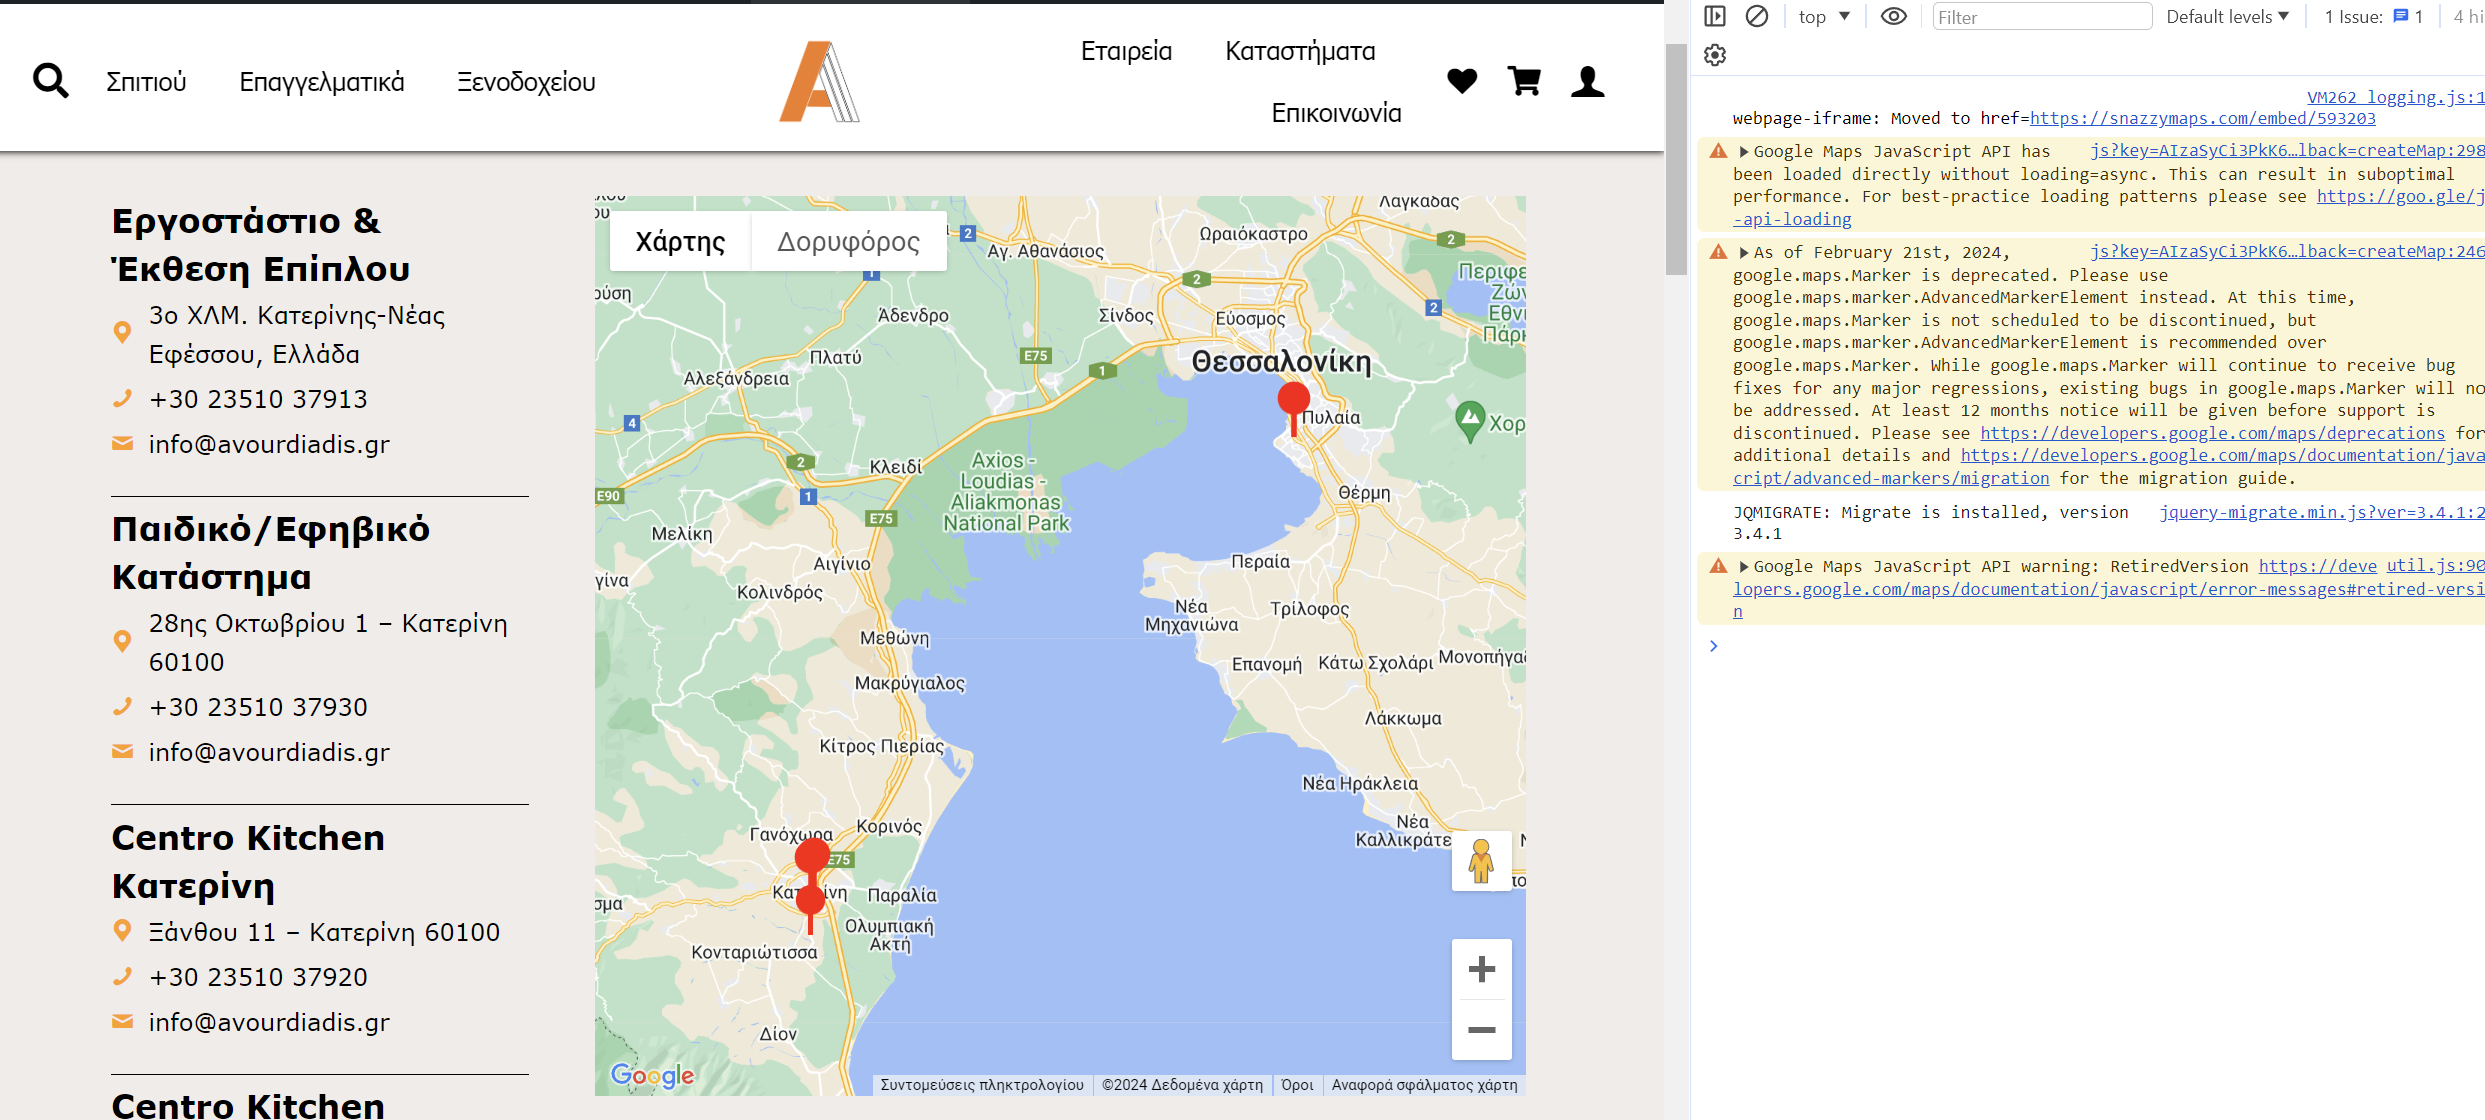
Task: Click the Street View pegman icon
Action: tap(1481, 861)
